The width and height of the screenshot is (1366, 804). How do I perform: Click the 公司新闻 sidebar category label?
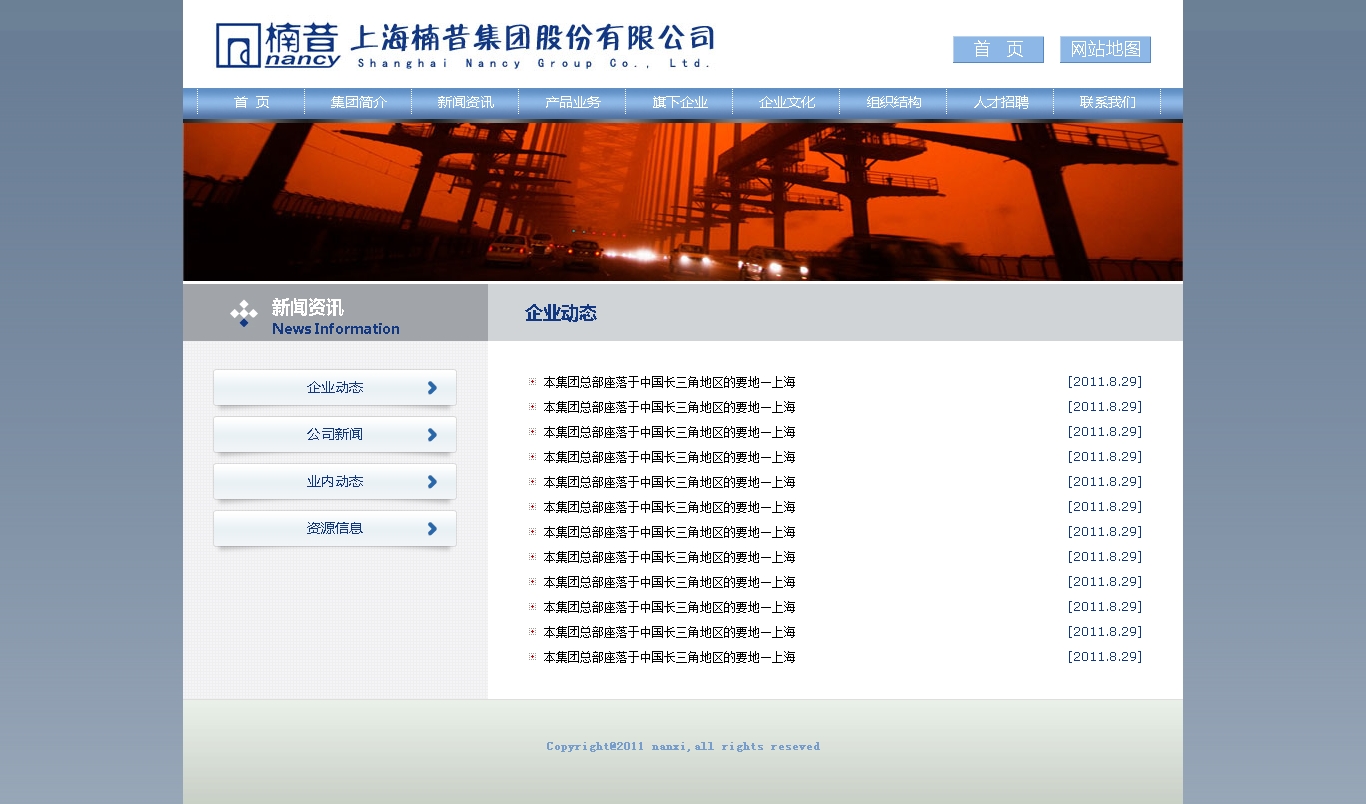(334, 435)
